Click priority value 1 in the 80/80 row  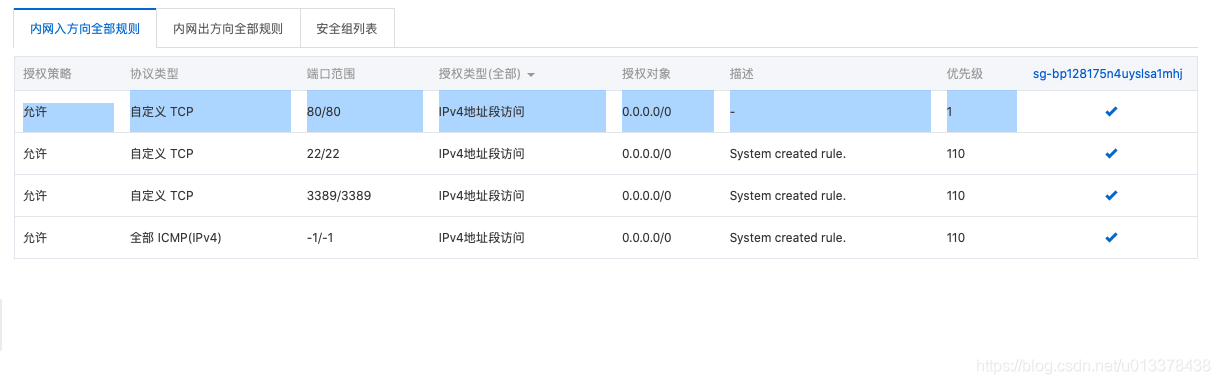coord(949,112)
